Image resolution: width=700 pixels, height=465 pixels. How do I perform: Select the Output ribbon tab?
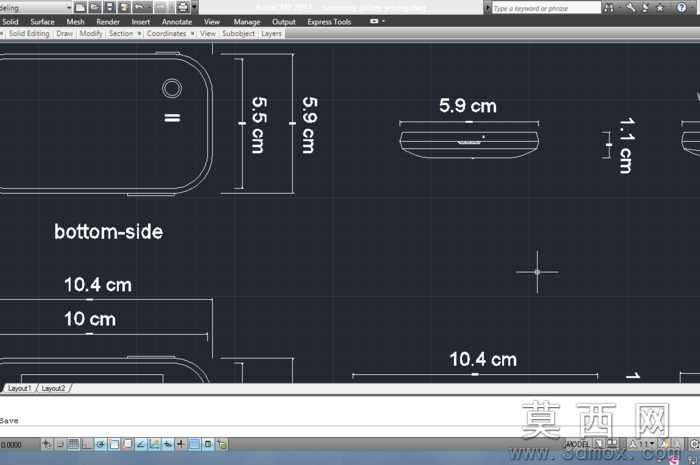click(284, 21)
